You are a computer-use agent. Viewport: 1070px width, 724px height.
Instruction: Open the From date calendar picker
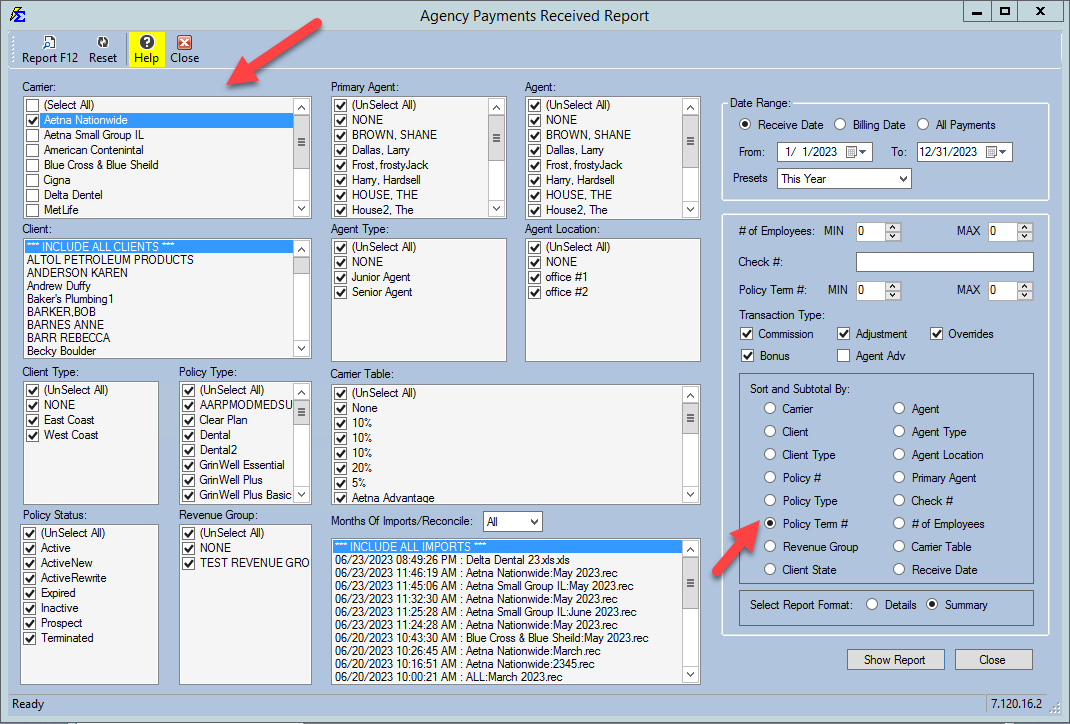(852, 152)
